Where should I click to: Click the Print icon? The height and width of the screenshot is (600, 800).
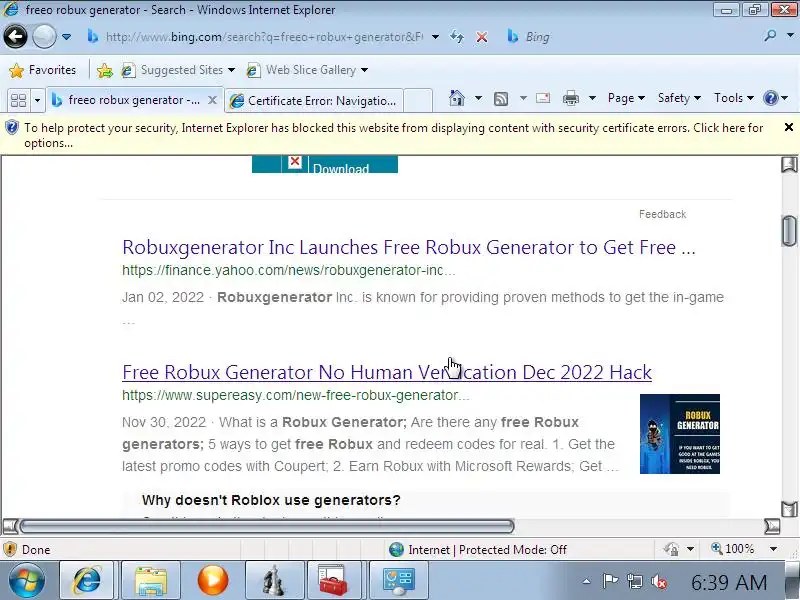tap(570, 97)
